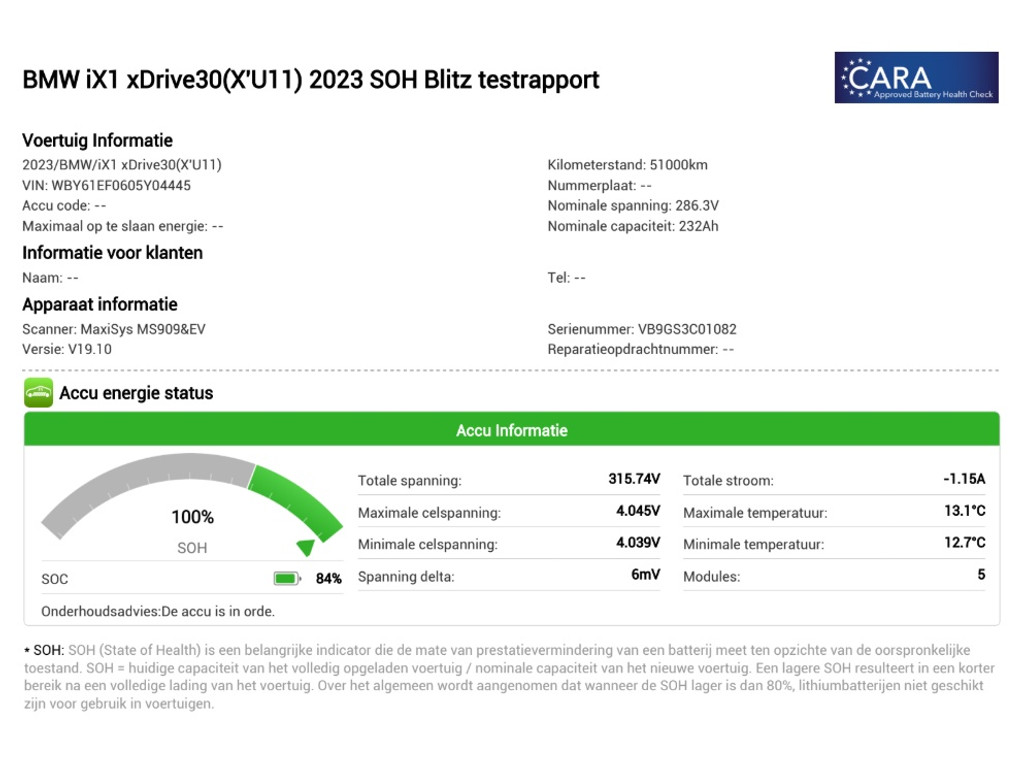Click the Spanning delta 6mV row
The width and height of the screenshot is (1024, 768).
click(509, 577)
